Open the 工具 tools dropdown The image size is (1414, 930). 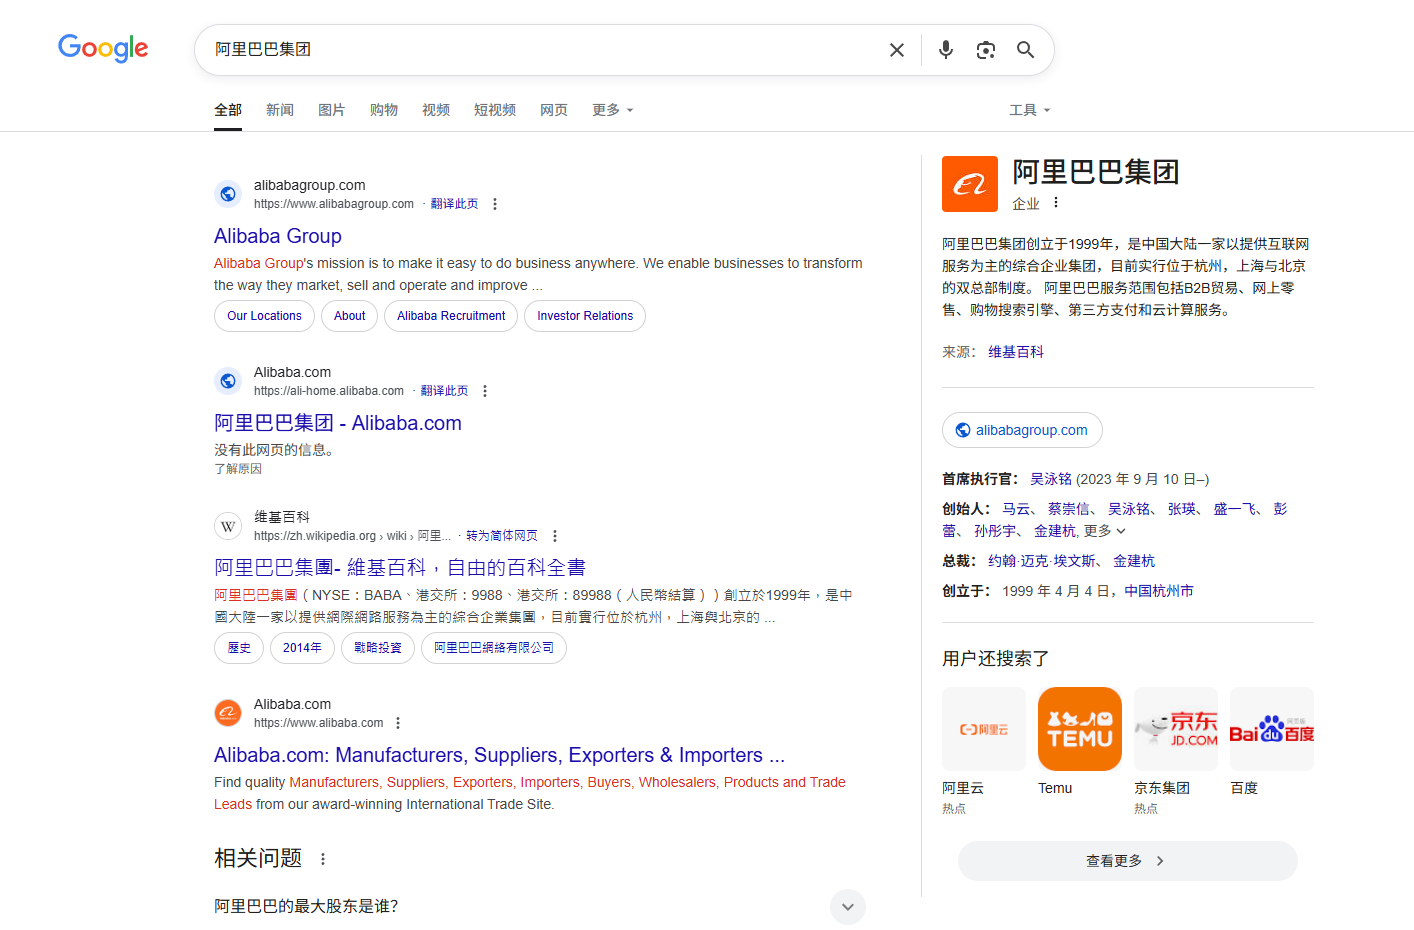tap(1029, 110)
